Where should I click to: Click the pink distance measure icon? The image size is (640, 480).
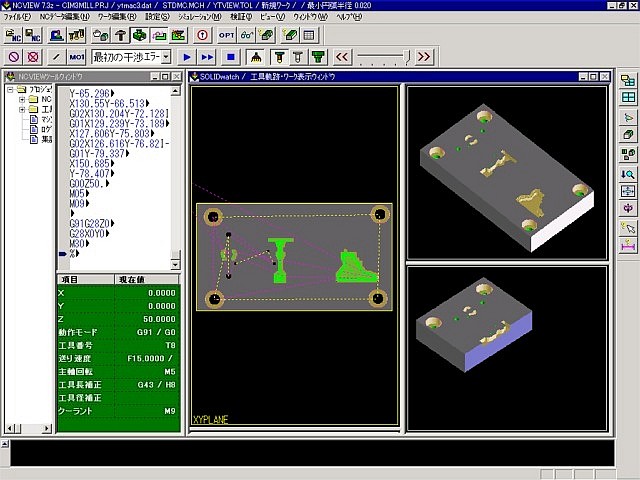[x=628, y=245]
